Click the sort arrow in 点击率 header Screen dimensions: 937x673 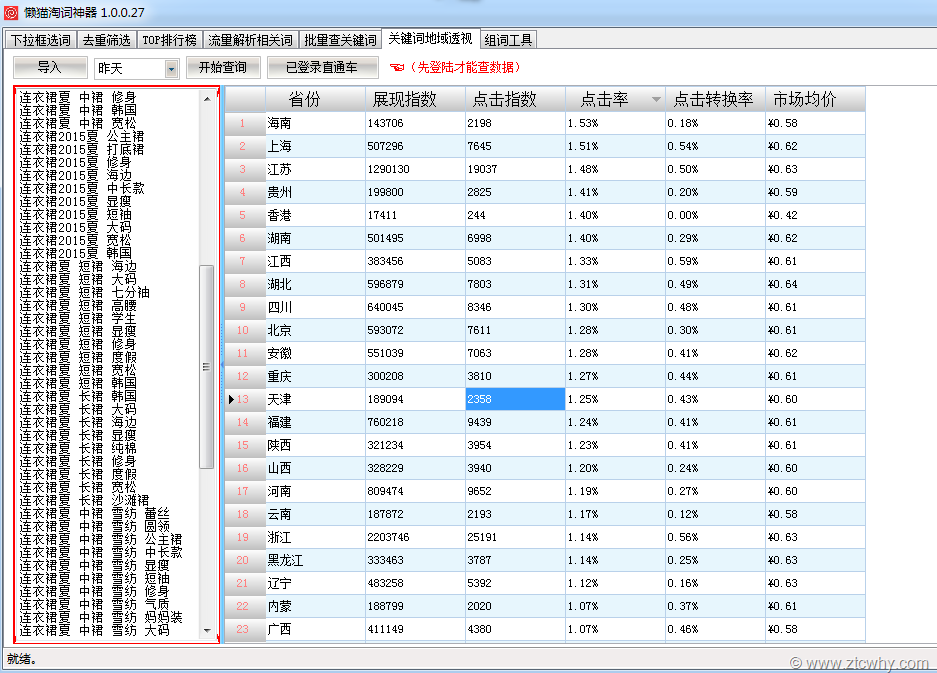pyautogui.click(x=656, y=100)
